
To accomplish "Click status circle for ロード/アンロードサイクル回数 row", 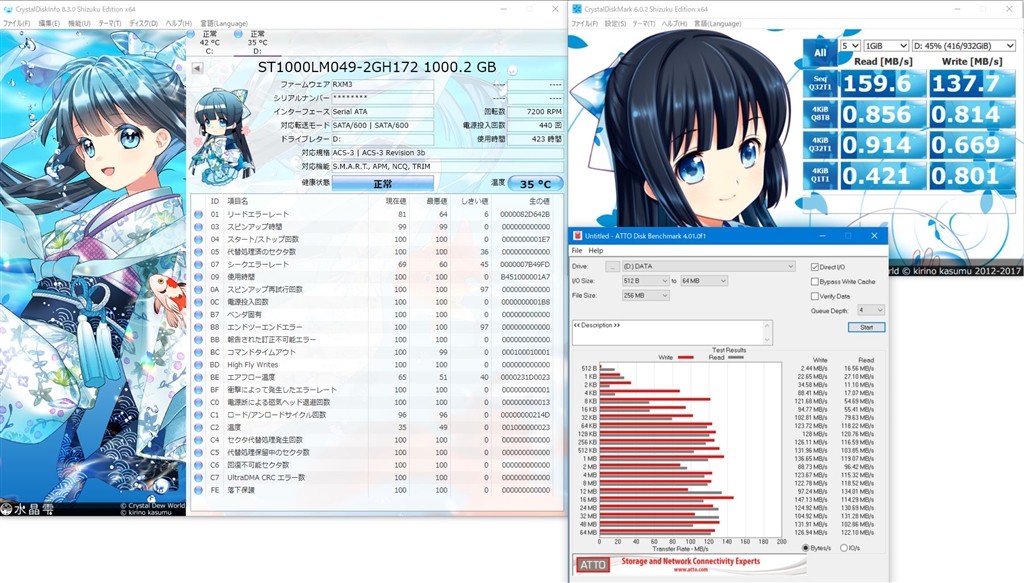I will point(199,415).
